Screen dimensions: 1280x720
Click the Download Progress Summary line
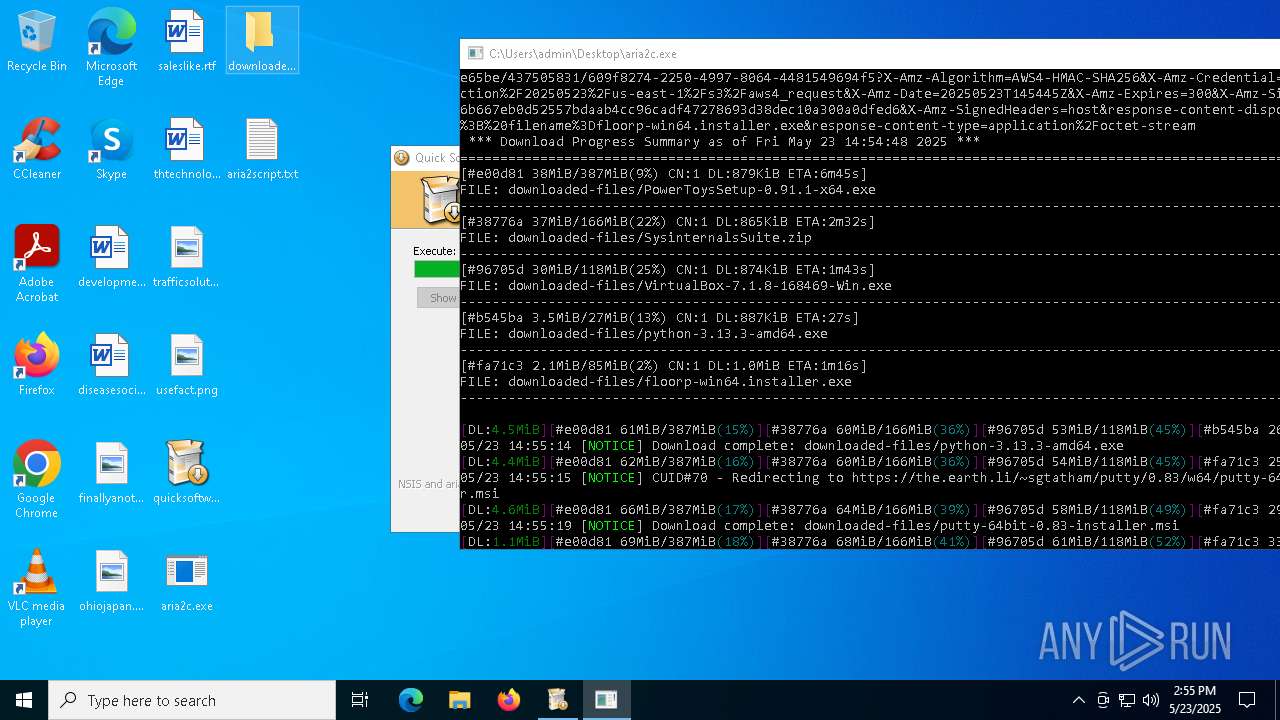click(x=724, y=142)
